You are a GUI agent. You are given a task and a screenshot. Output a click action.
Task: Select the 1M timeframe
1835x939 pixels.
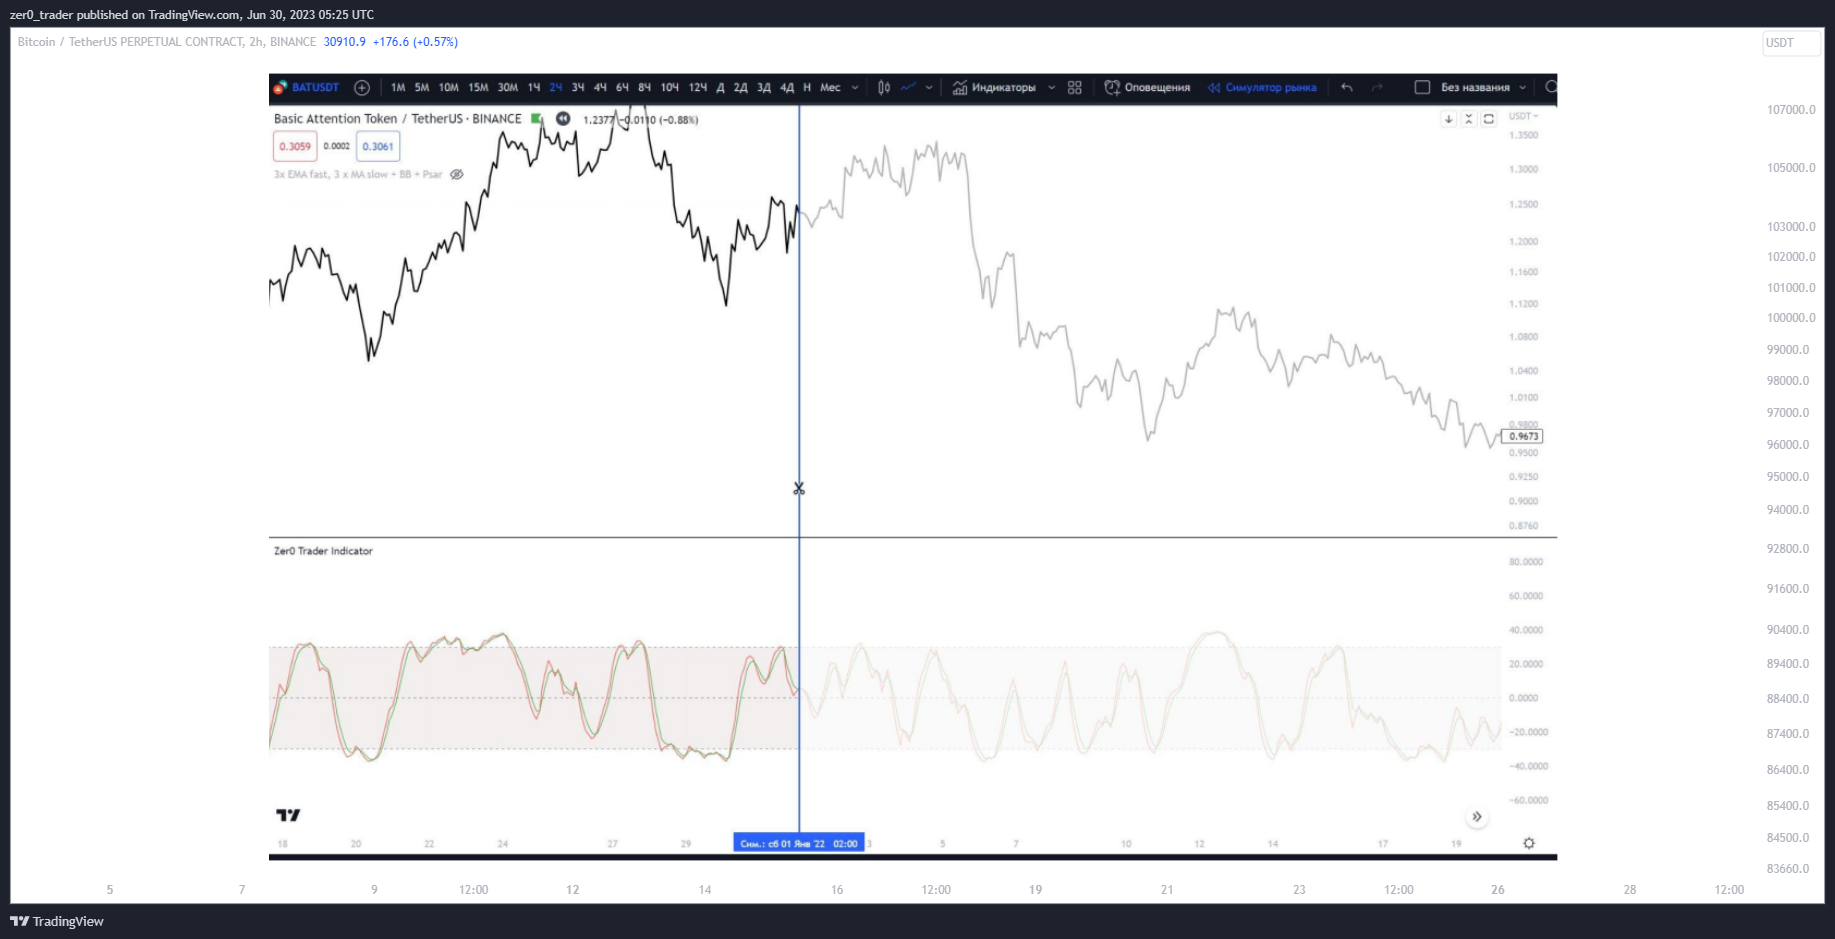click(398, 88)
